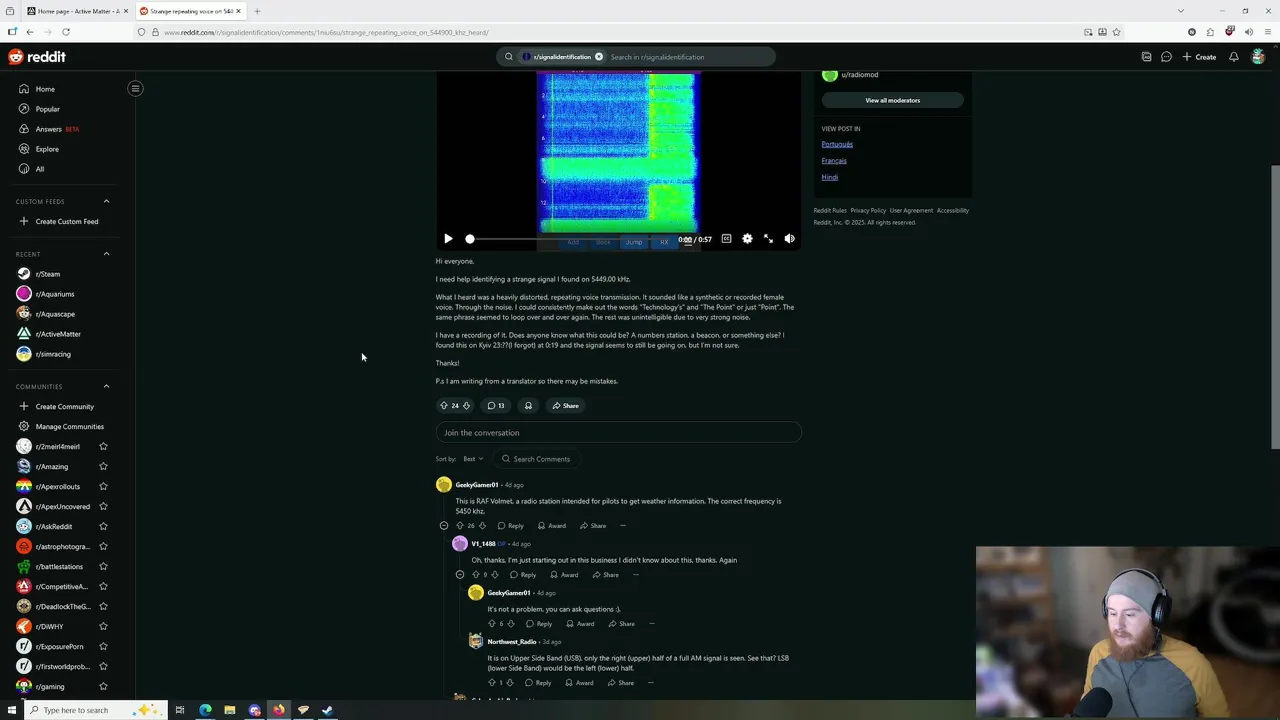The image size is (1280, 720).
Task: Favorite r/DiWHY with star
Action: (103, 626)
